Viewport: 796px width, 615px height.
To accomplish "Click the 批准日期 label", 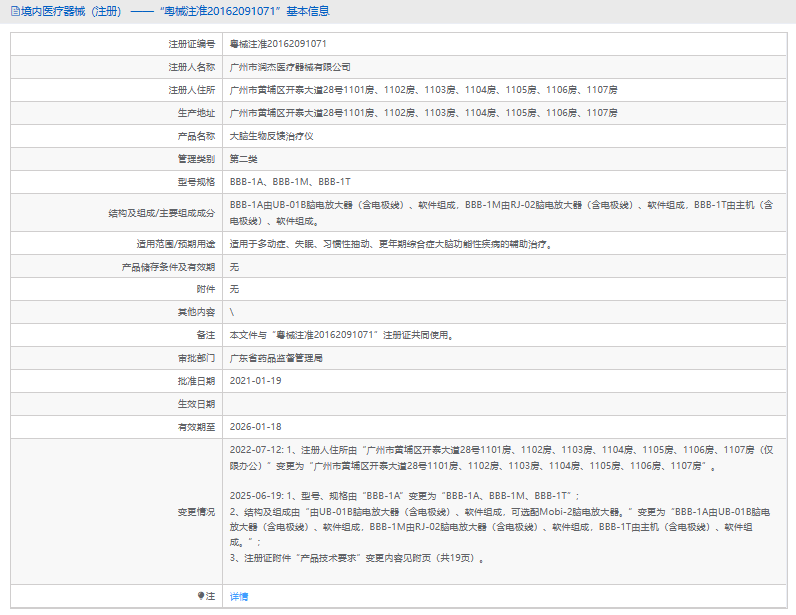I will click(196, 381).
